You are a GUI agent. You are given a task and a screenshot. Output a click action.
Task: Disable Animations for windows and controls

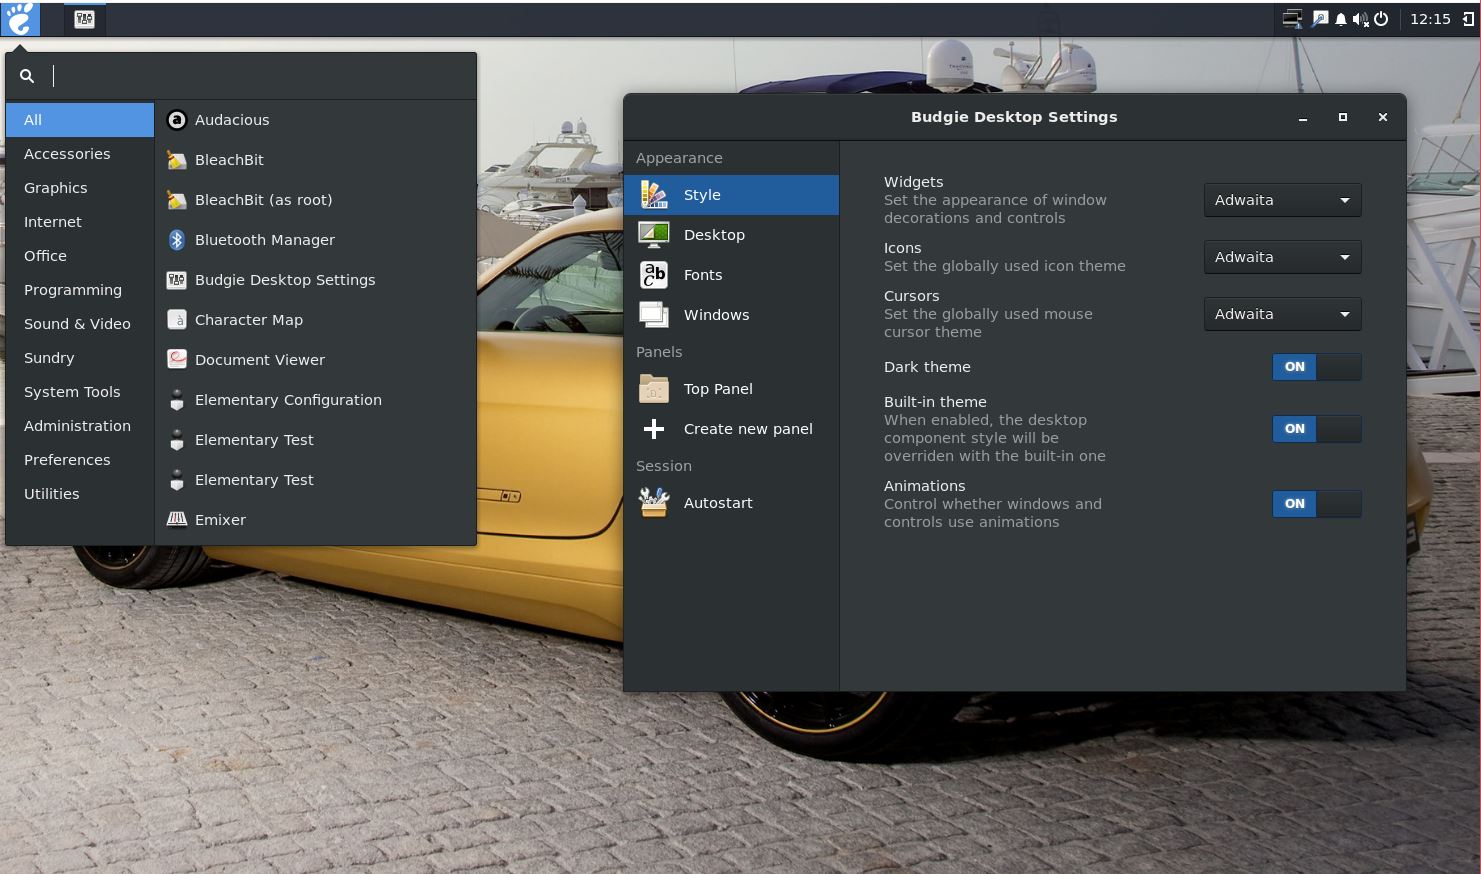[1316, 504]
